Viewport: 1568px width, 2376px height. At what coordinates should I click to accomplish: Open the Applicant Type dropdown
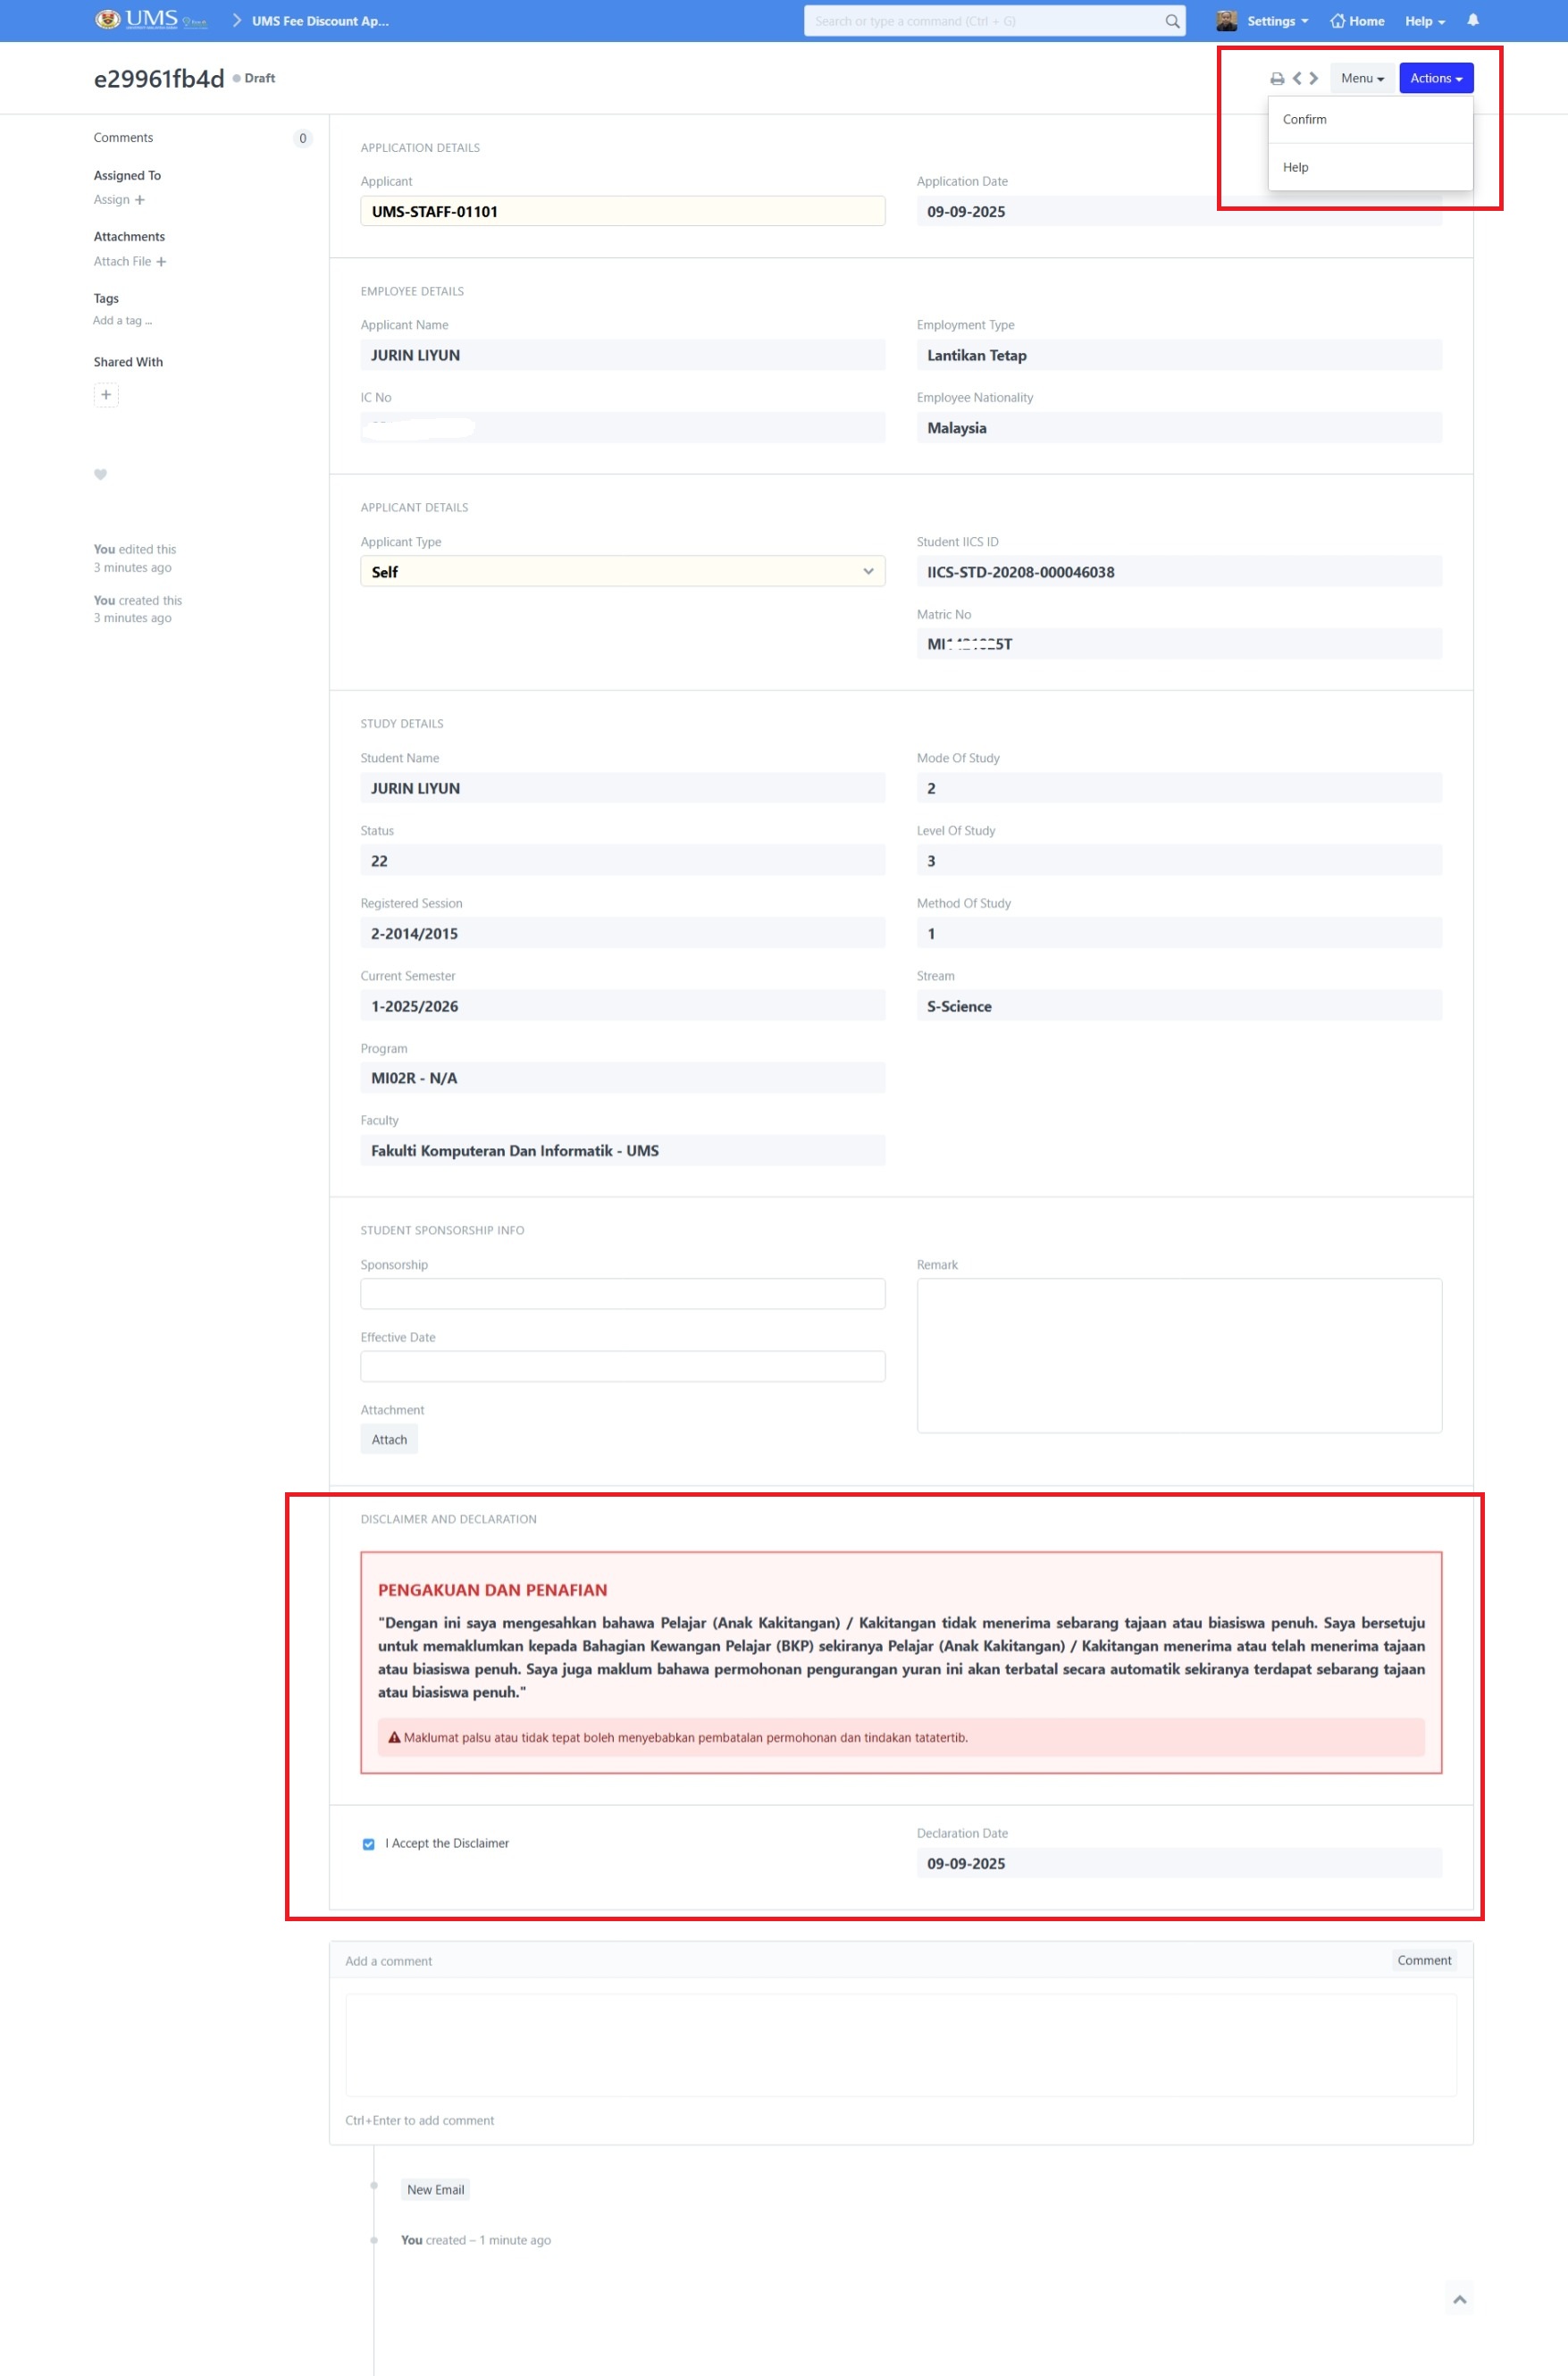point(622,572)
